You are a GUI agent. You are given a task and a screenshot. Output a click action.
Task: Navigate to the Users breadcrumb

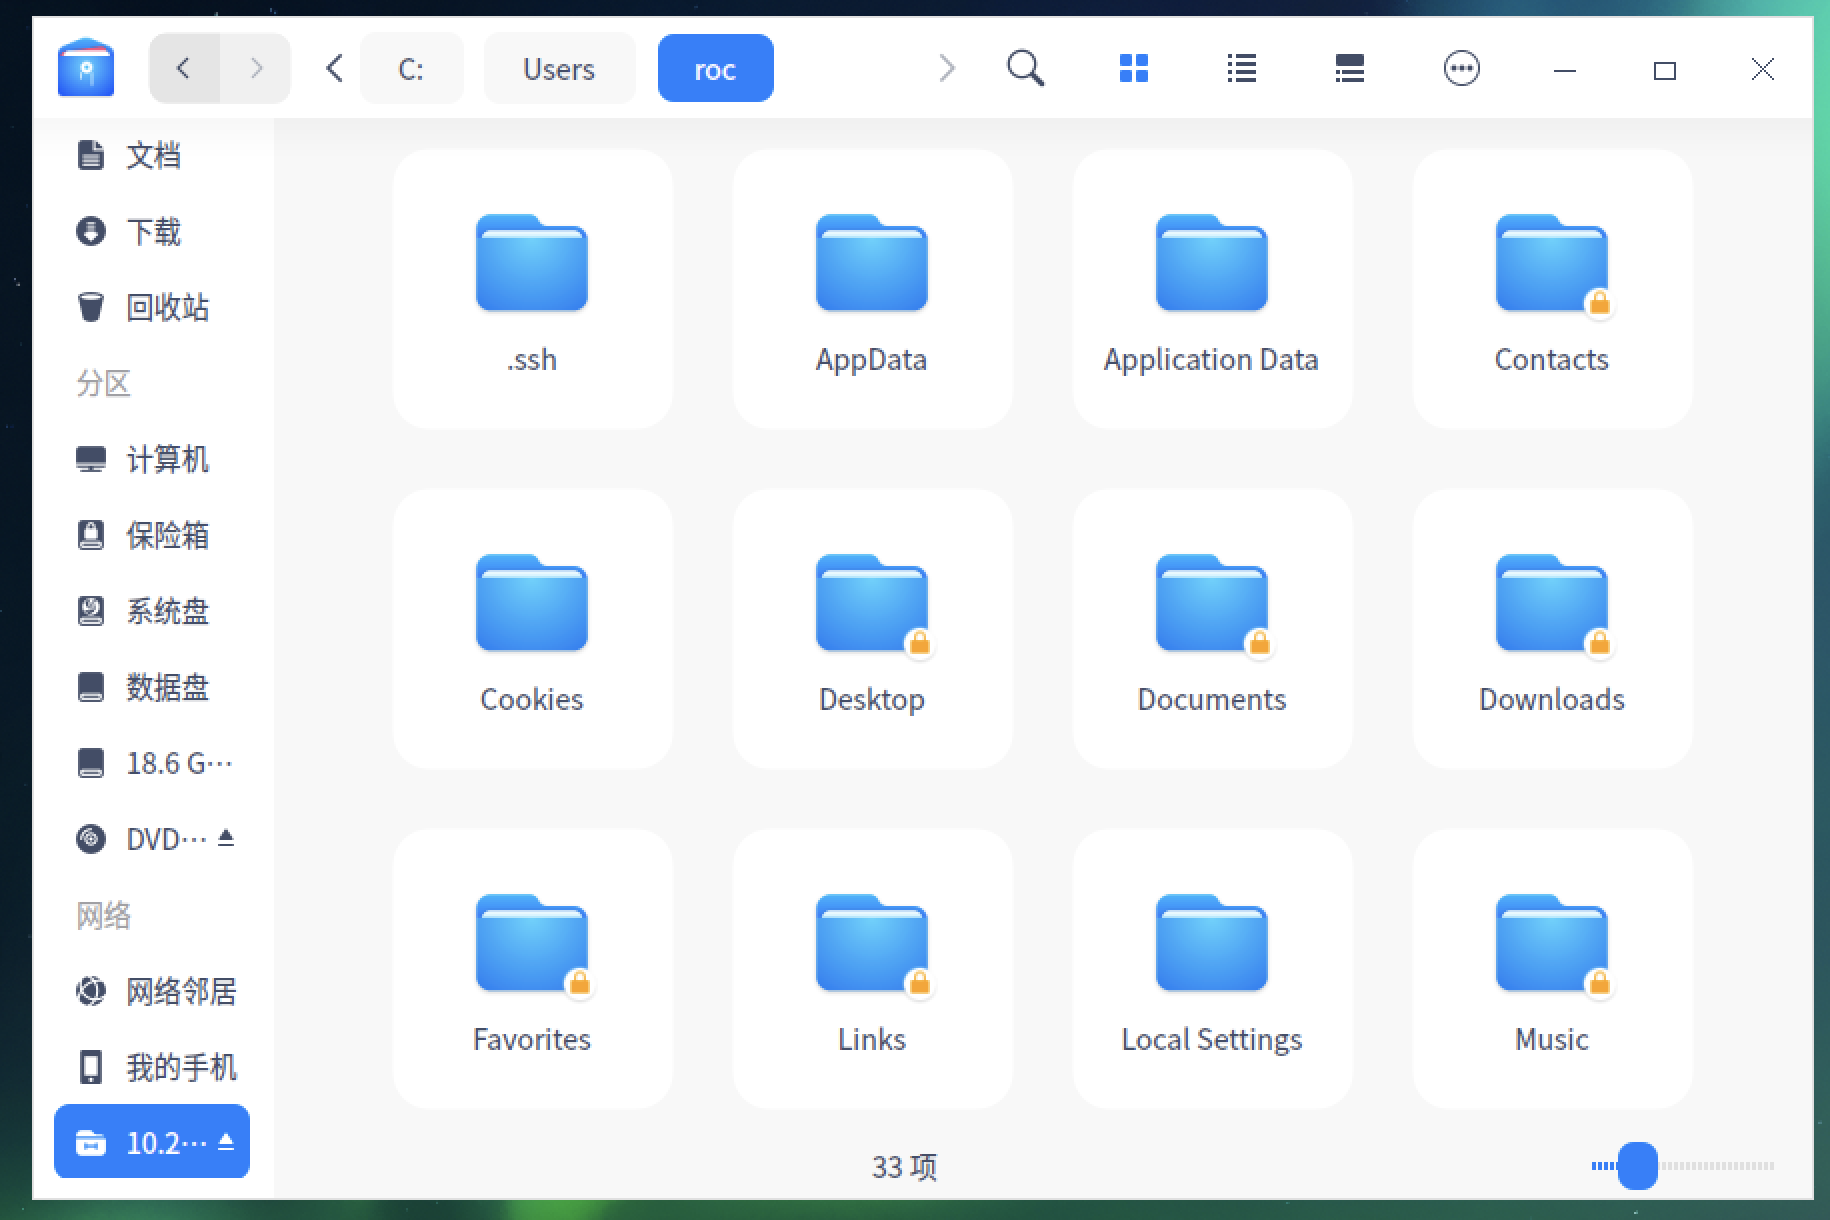click(x=559, y=68)
